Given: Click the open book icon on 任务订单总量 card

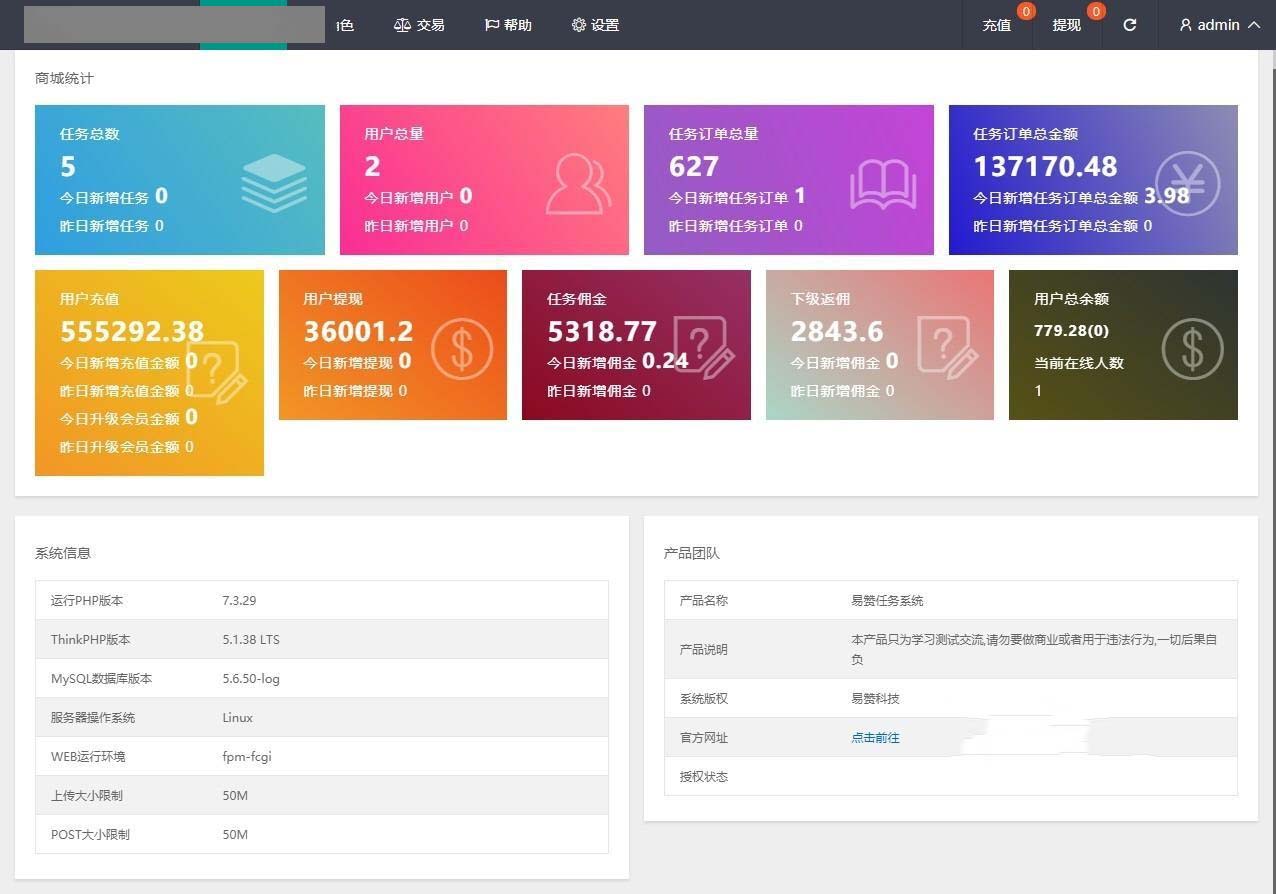Looking at the screenshot, I should click(x=882, y=185).
